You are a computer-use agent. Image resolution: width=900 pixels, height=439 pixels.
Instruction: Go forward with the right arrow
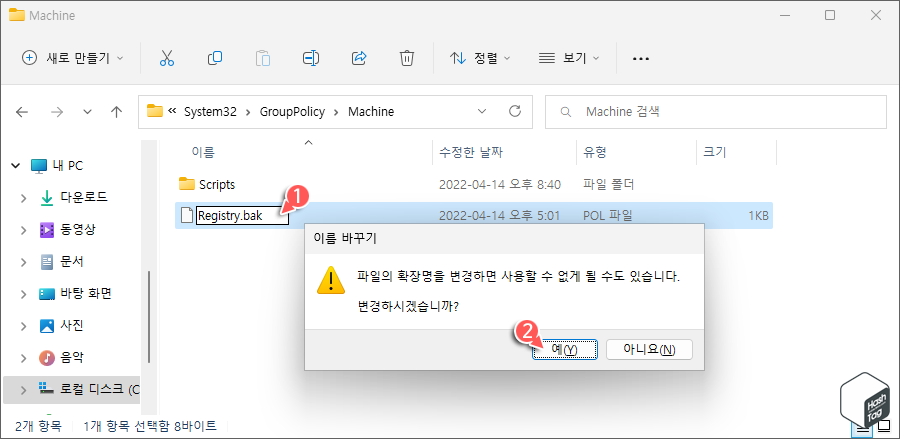57,112
